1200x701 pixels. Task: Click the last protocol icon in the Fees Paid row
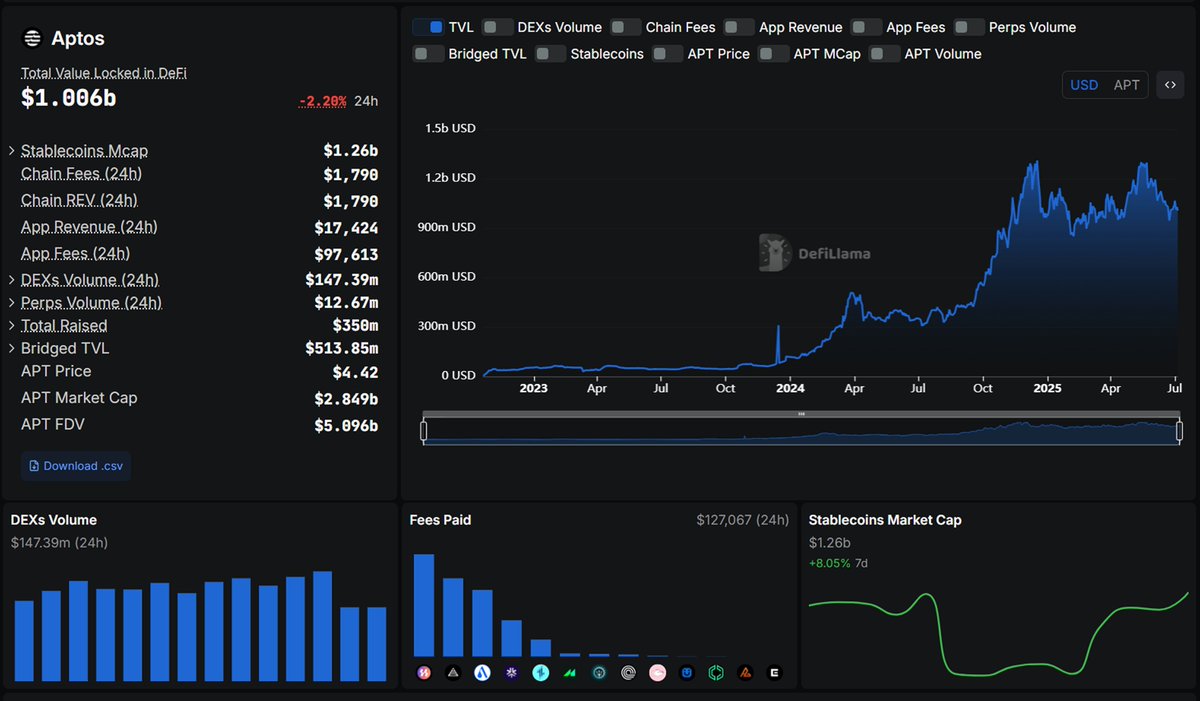click(x=774, y=673)
